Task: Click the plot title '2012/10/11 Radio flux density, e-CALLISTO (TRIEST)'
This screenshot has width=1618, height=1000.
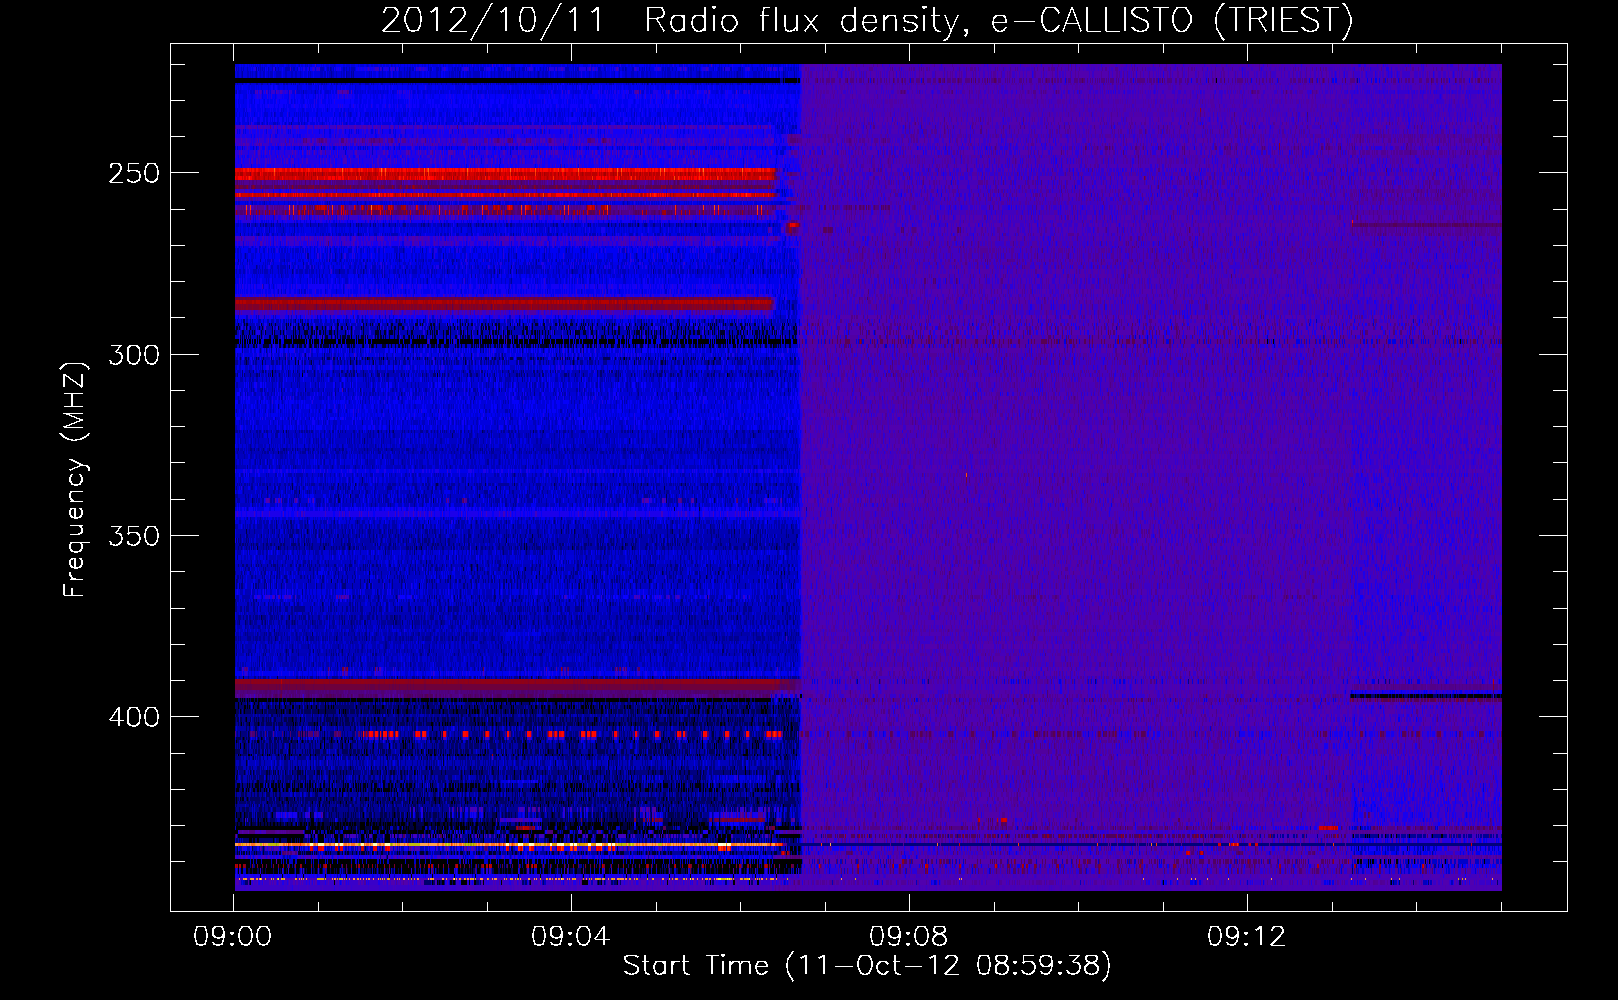Action: click(x=867, y=20)
